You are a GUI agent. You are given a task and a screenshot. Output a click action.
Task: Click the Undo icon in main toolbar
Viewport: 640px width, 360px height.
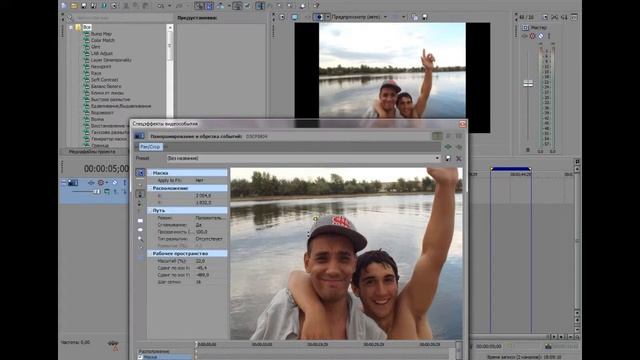[x=160, y=6]
